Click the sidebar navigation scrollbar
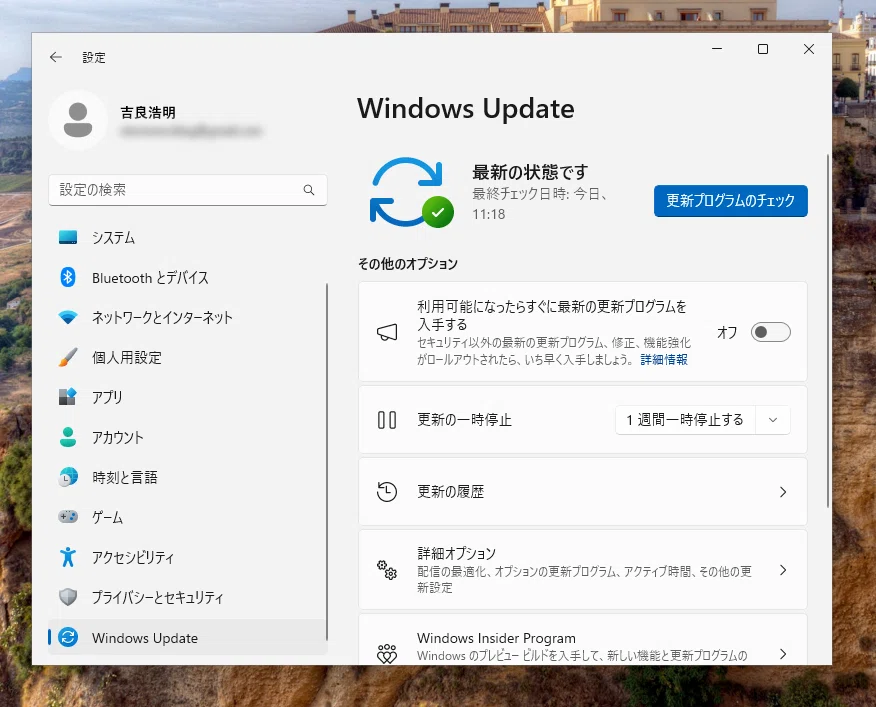This screenshot has height=707, width=876. click(326, 462)
